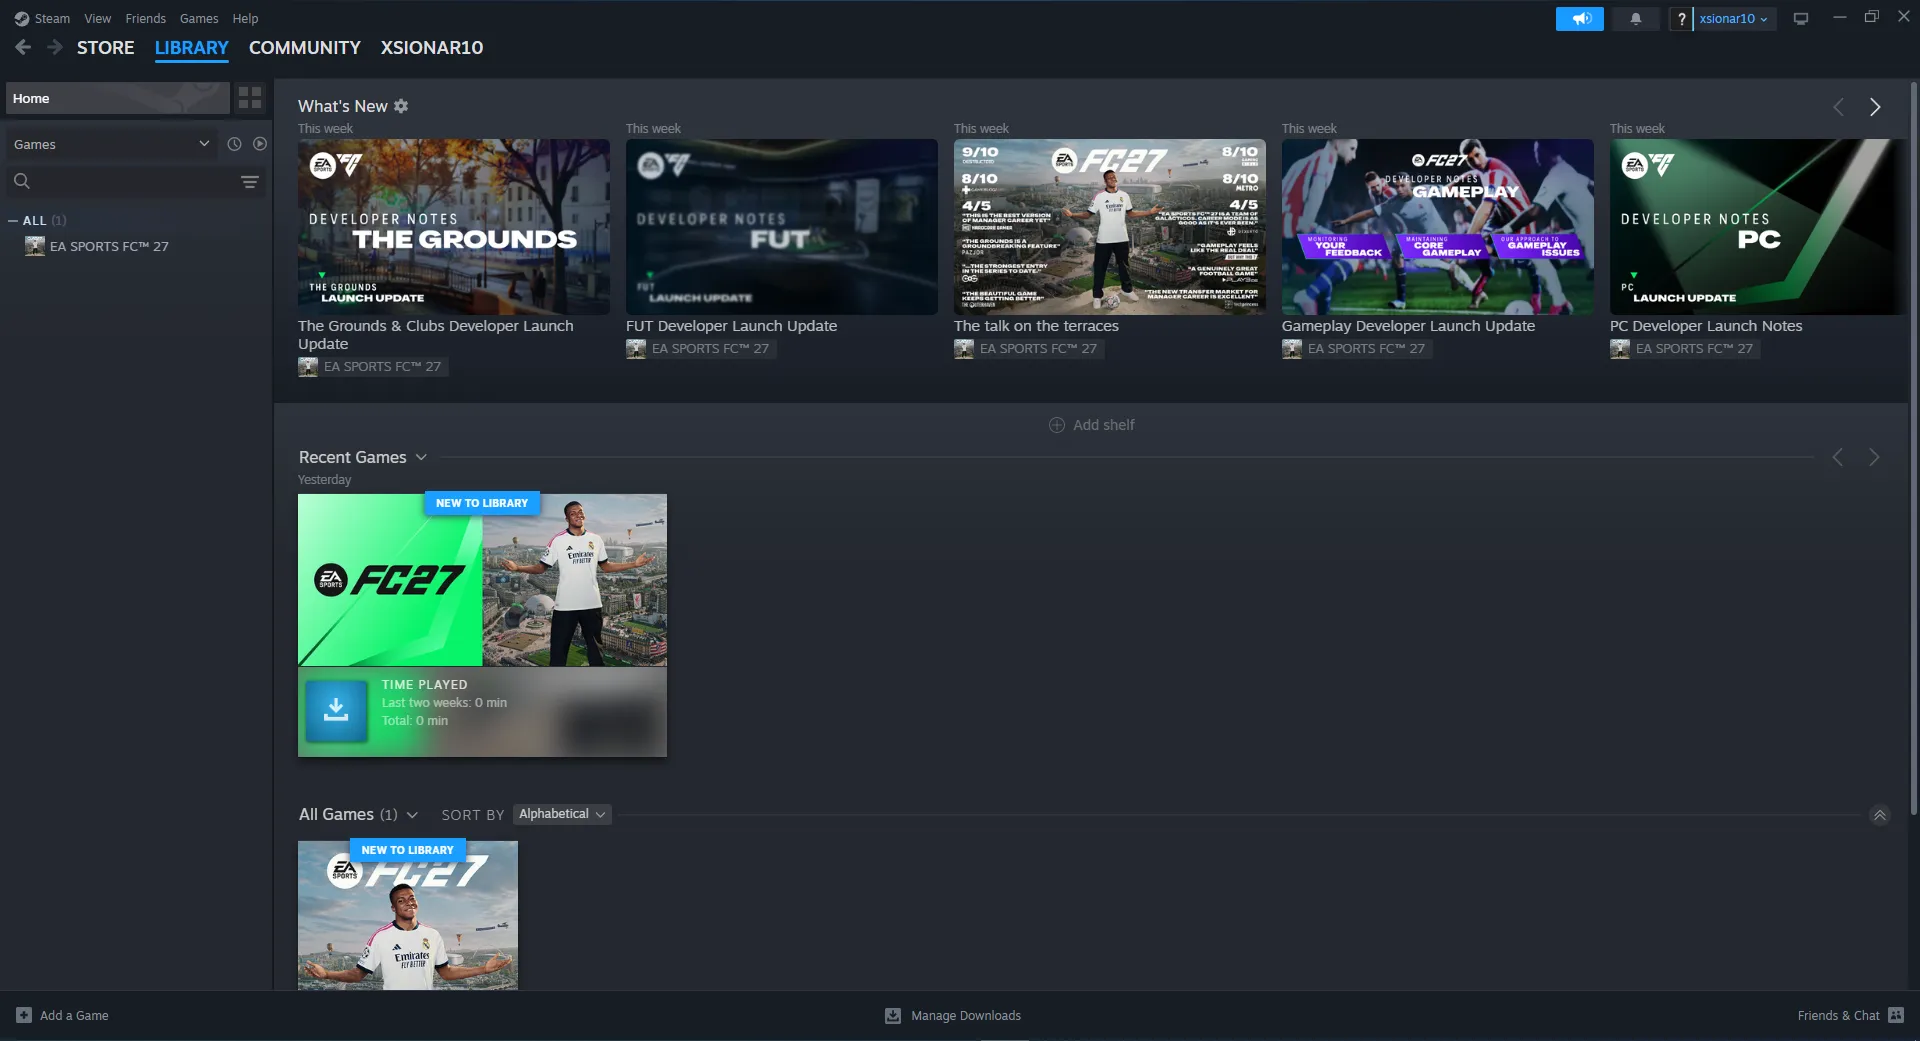Open Recent Games shelf dropdown
The width and height of the screenshot is (1920, 1041).
tap(421, 457)
